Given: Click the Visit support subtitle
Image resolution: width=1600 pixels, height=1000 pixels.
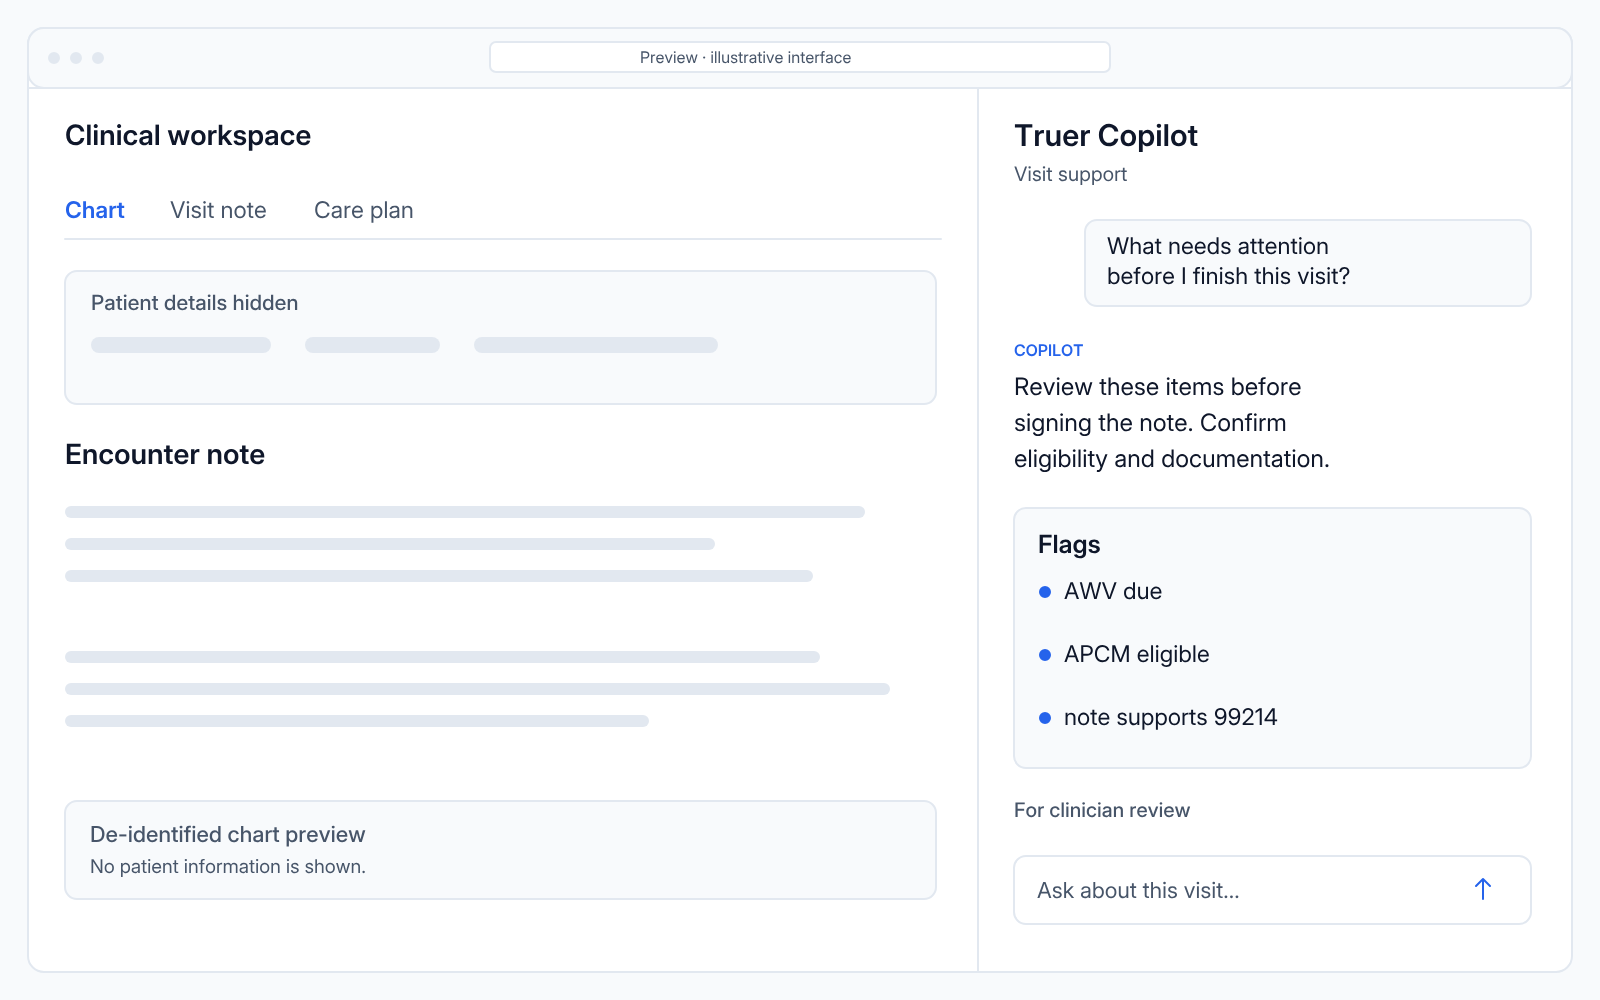Looking at the screenshot, I should coord(1070,174).
